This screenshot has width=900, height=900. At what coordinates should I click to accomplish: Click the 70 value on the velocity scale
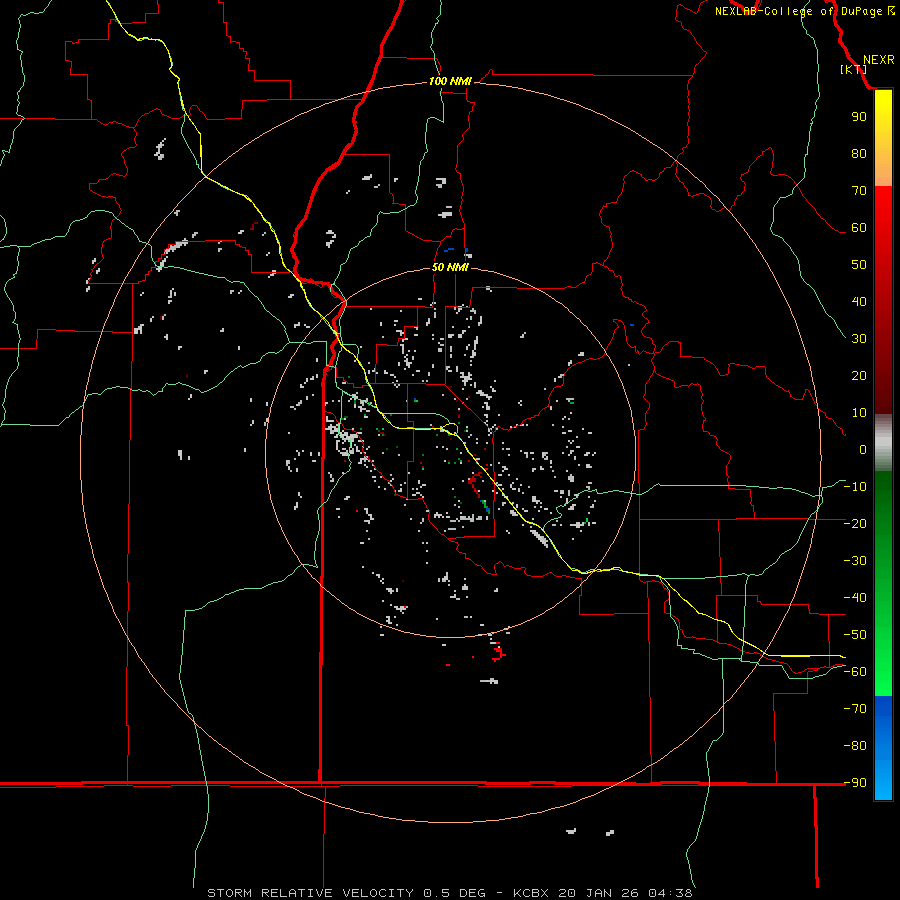pyautogui.click(x=859, y=191)
